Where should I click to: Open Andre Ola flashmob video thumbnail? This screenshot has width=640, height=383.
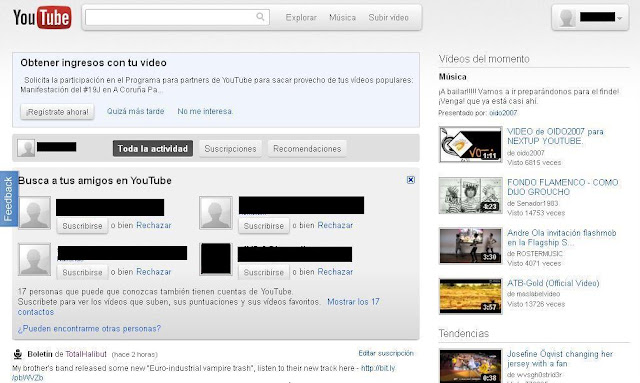[x=470, y=245]
